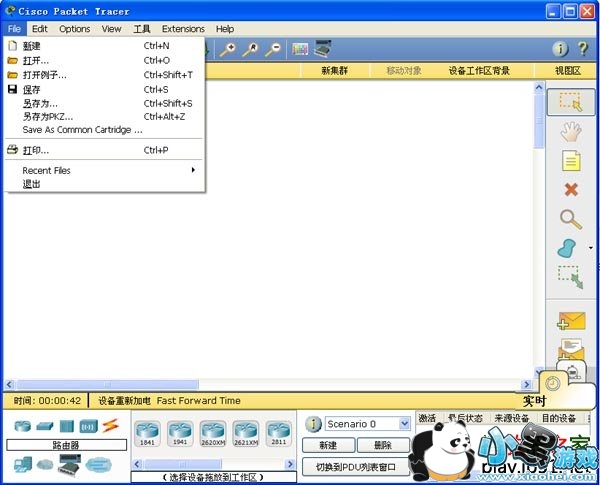
Task: Select the magnifier Inspect tool
Action: point(570,218)
